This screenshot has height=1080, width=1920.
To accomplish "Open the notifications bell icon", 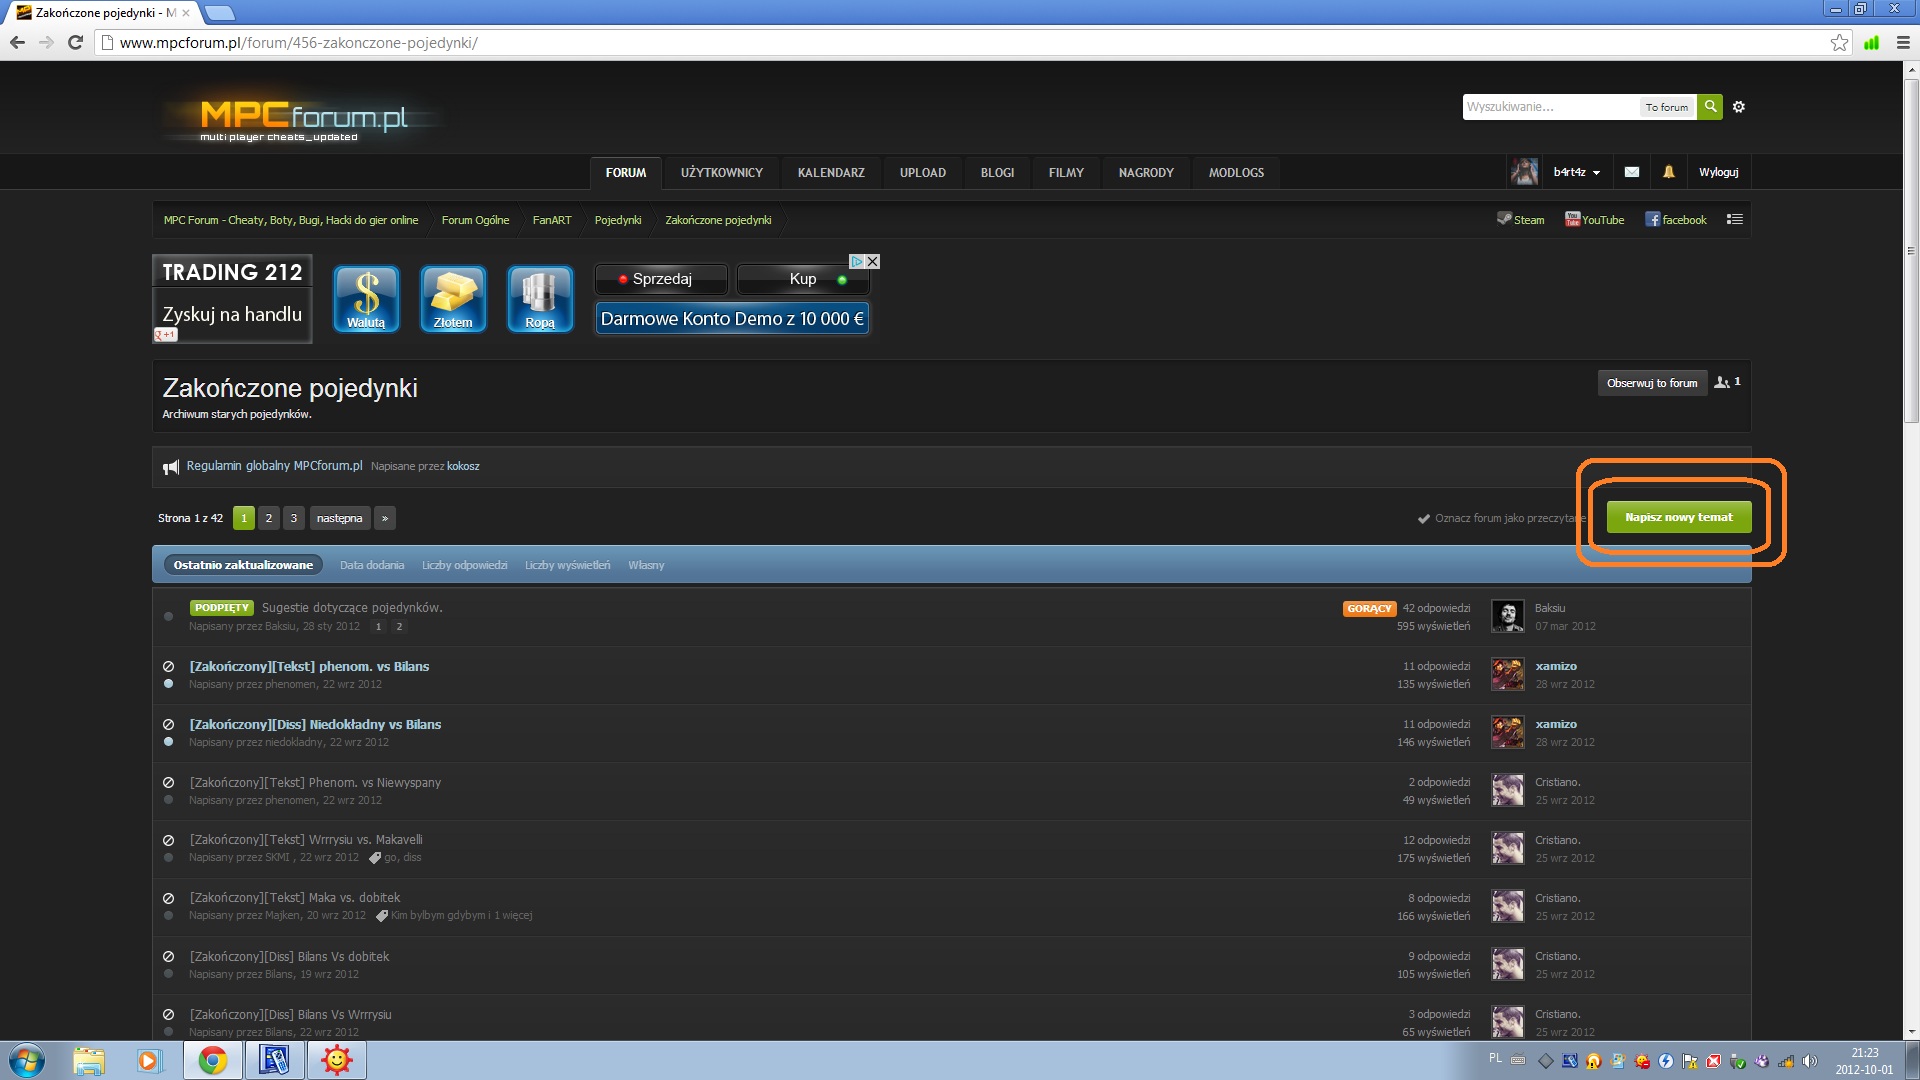I will pos(1669,172).
